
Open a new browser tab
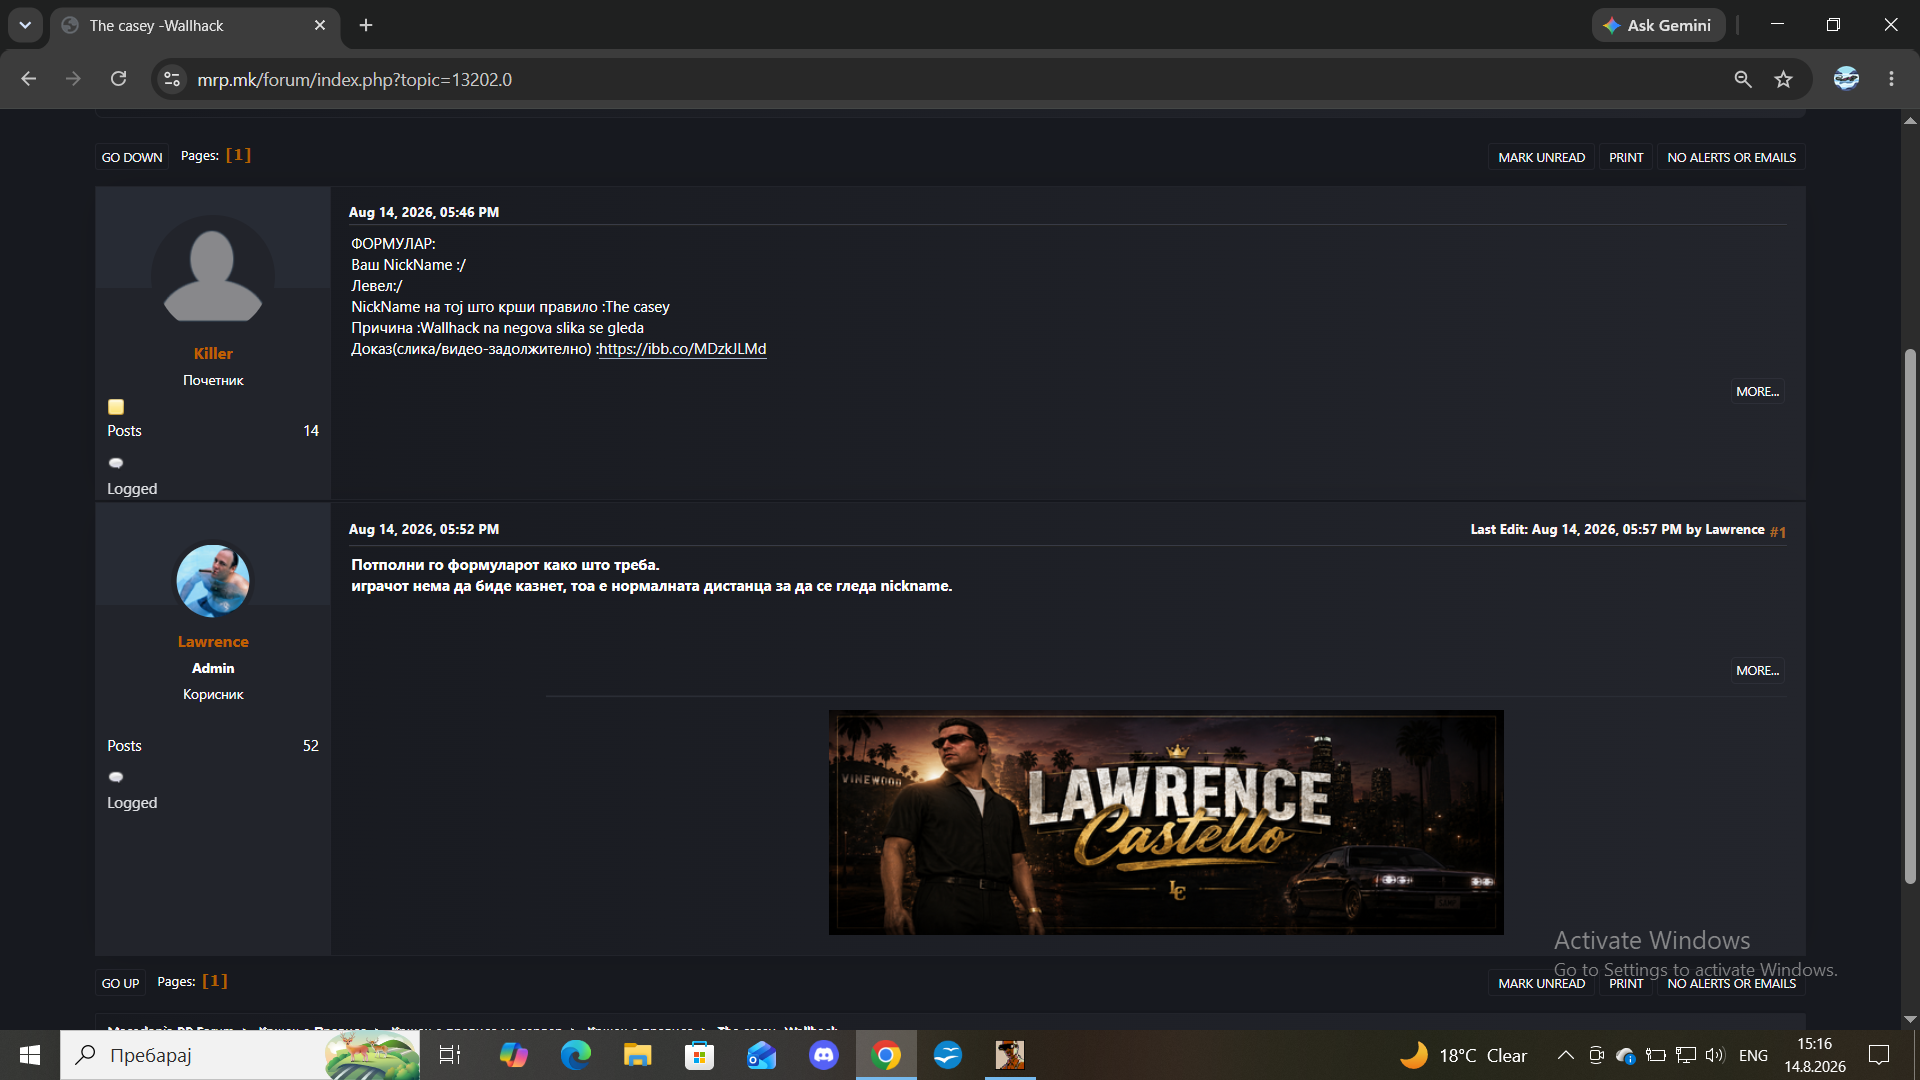coord(366,25)
